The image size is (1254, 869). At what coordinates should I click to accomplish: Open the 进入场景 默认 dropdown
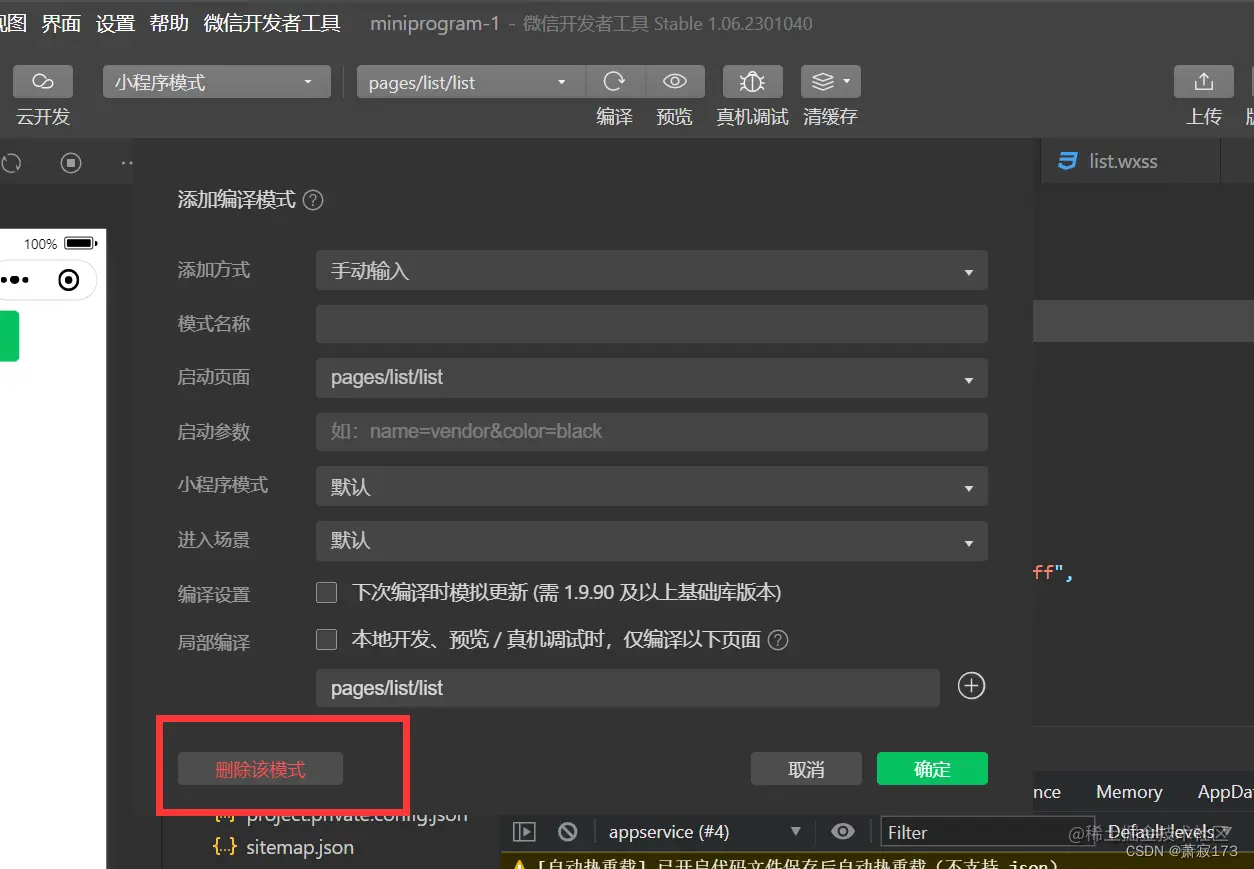pos(652,541)
